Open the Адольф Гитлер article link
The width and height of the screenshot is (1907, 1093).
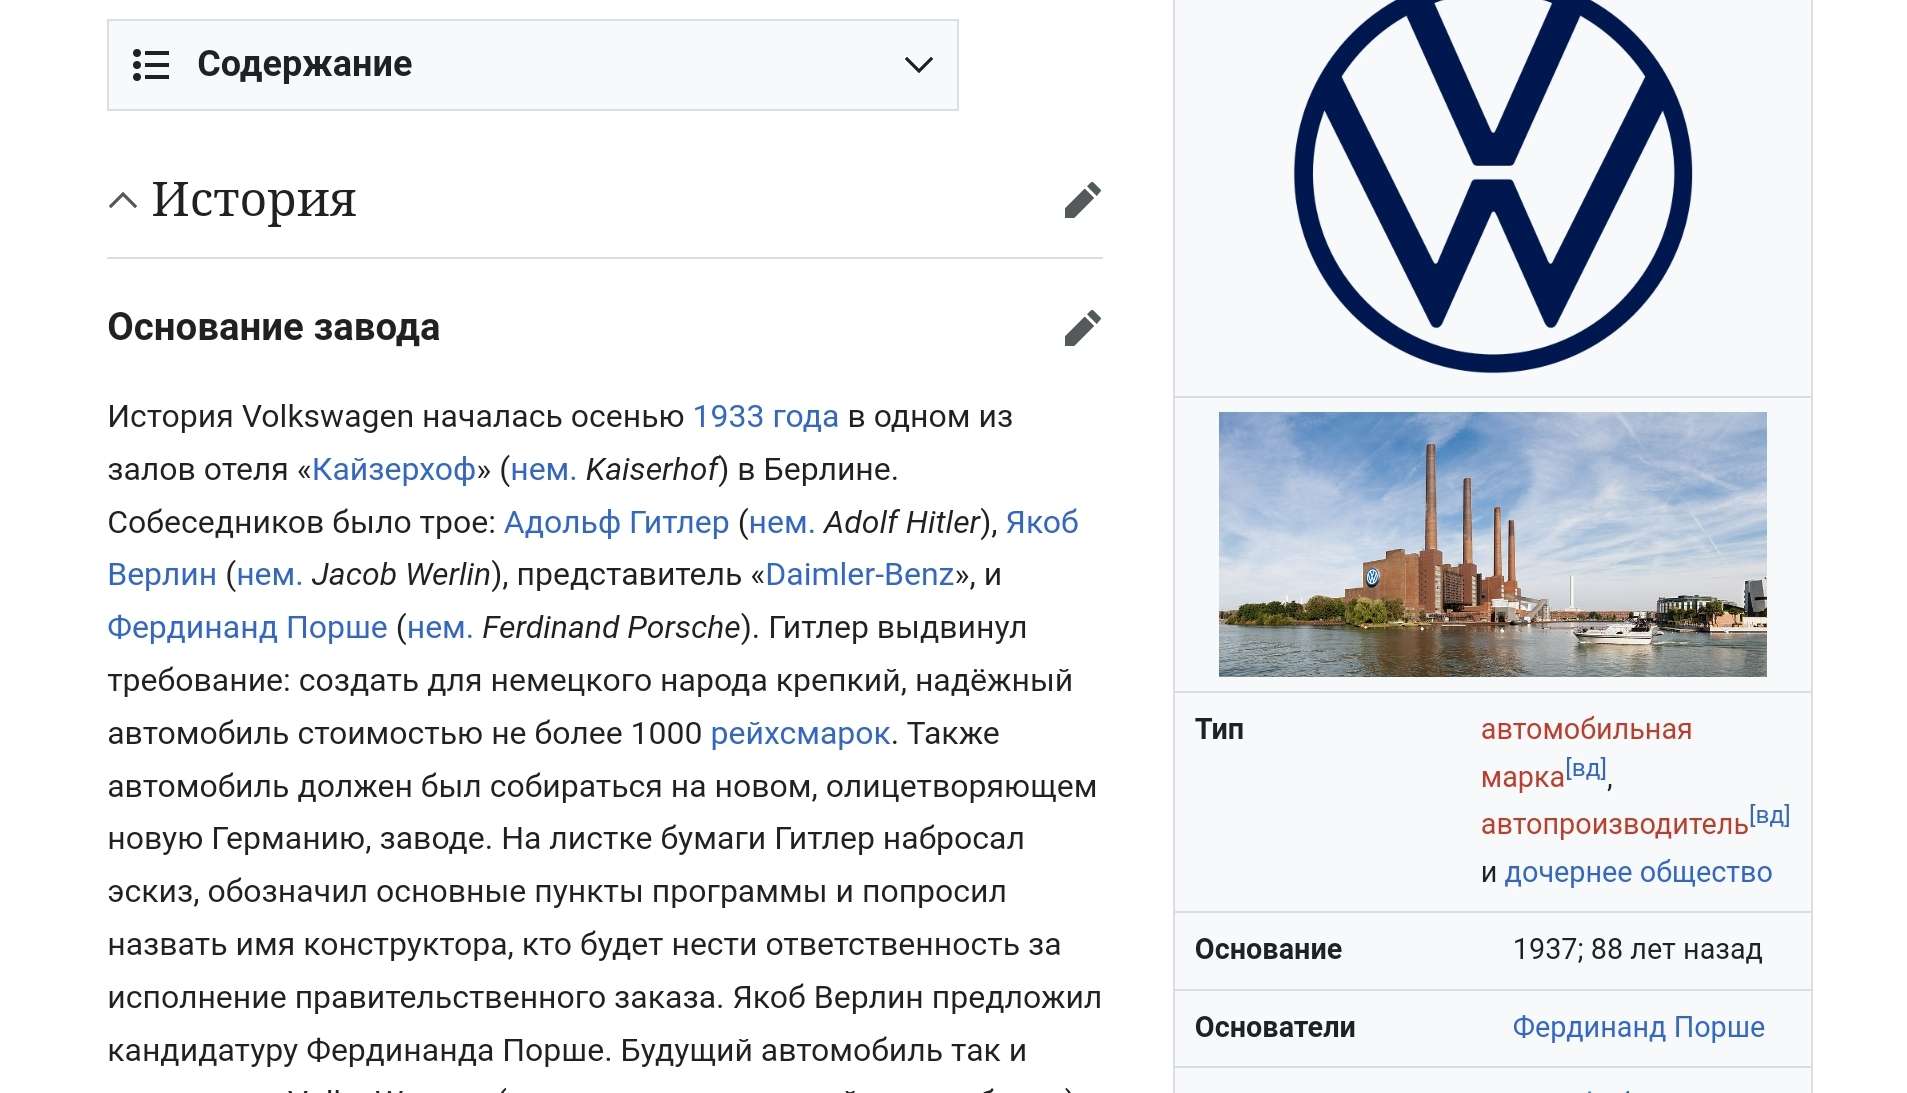click(x=616, y=522)
